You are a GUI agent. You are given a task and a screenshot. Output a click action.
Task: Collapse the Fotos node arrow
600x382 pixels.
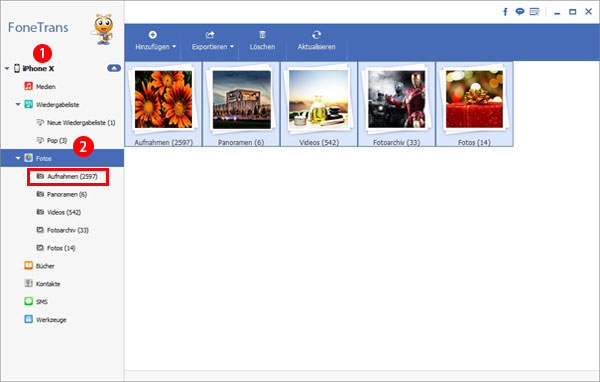click(18, 158)
